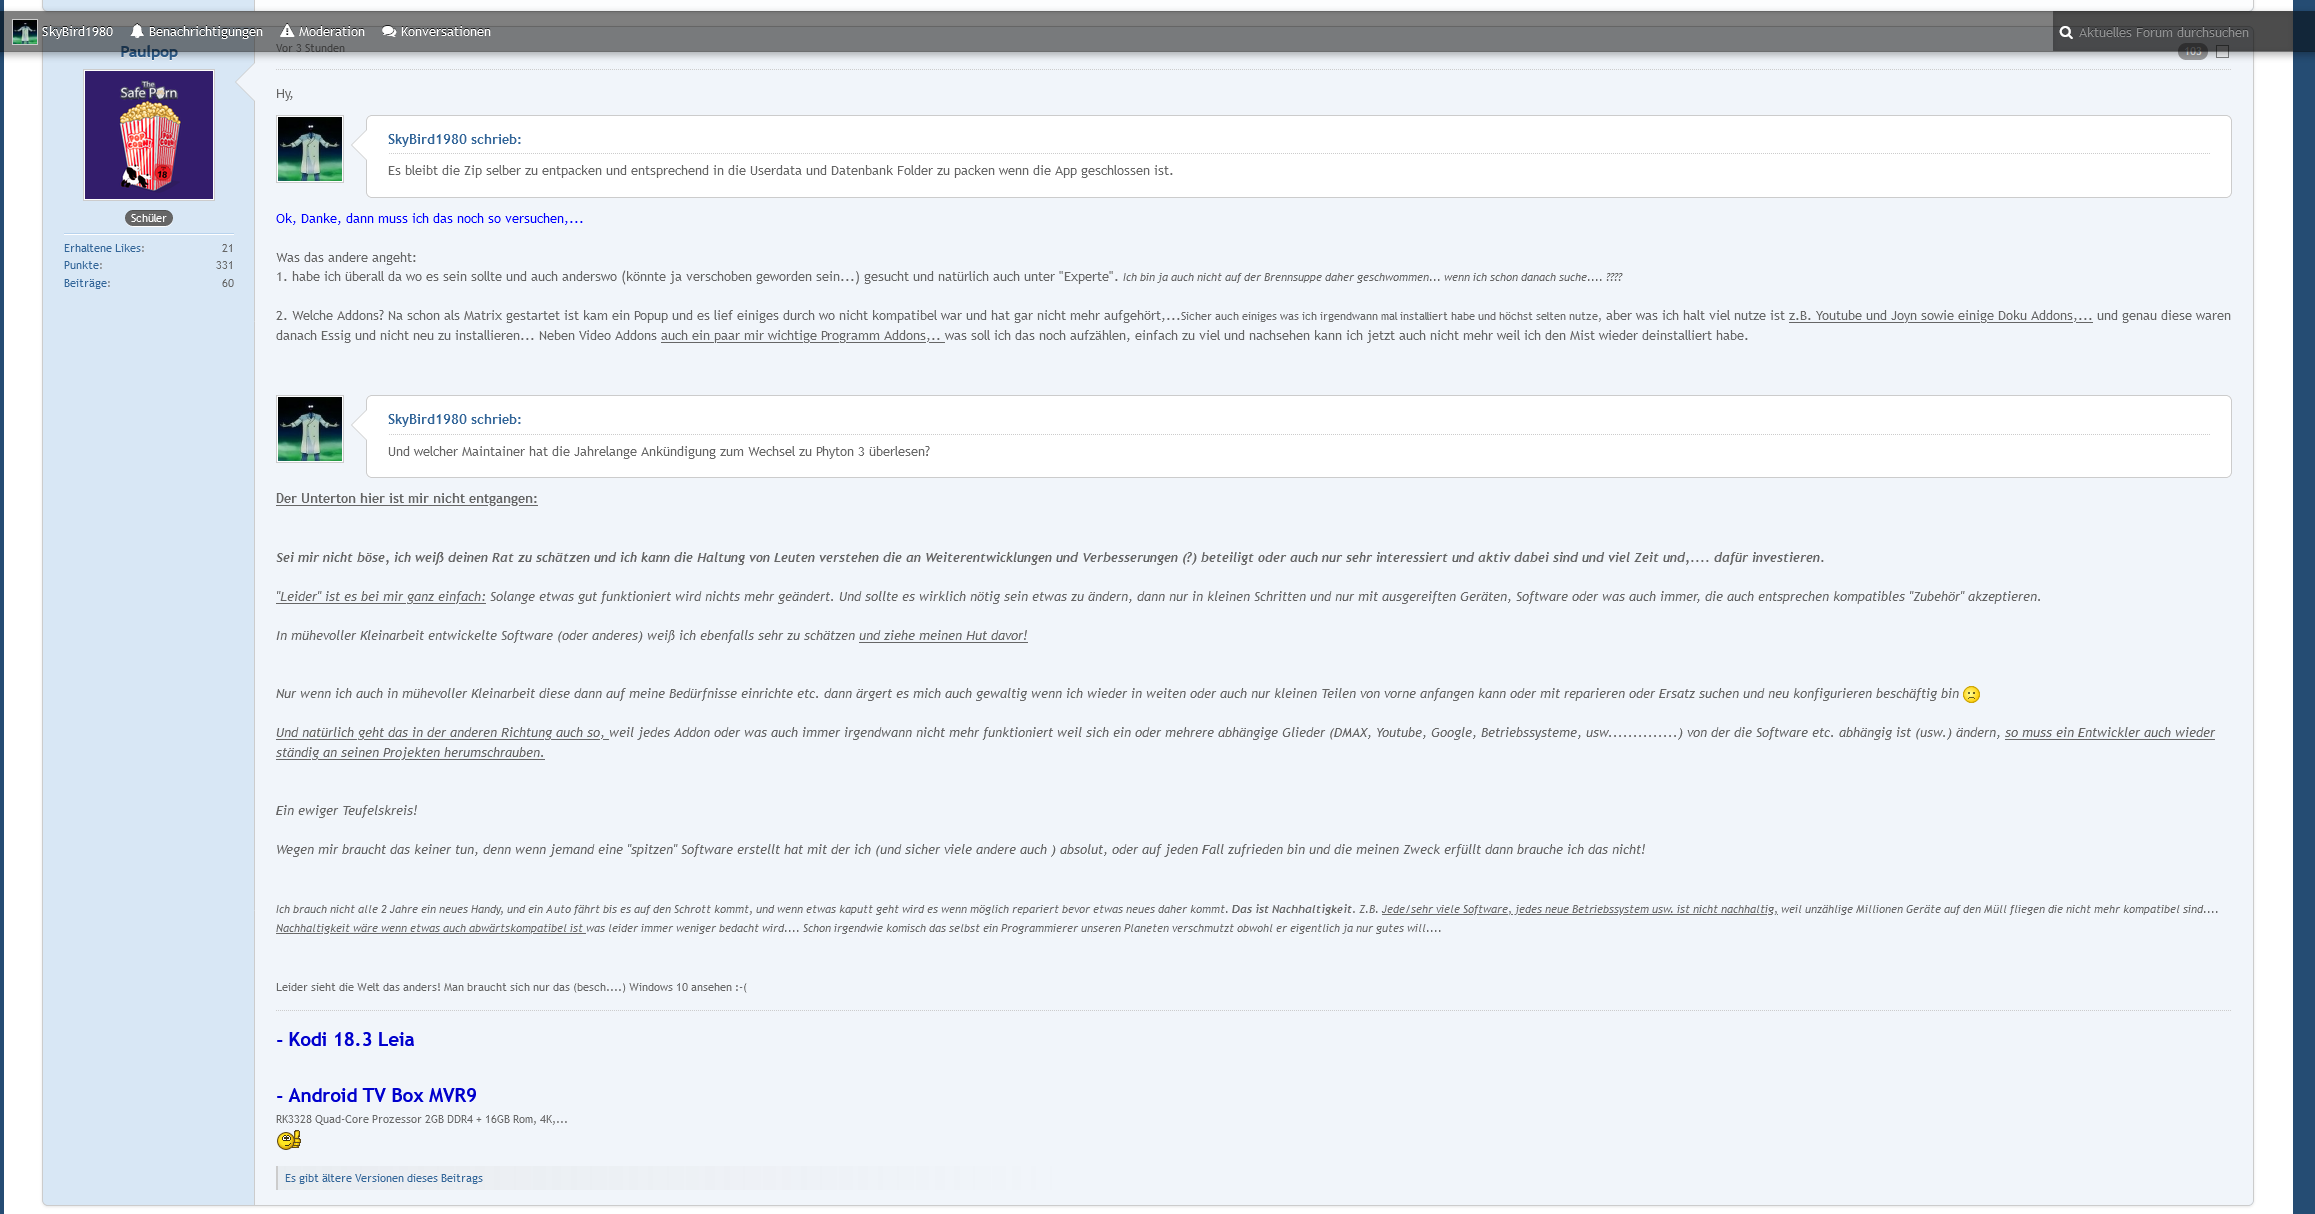Click the underlined text 'auch ein paar mir wichtige Programm Addons,..'
Image resolution: width=2315 pixels, height=1214 pixels.
click(801, 335)
